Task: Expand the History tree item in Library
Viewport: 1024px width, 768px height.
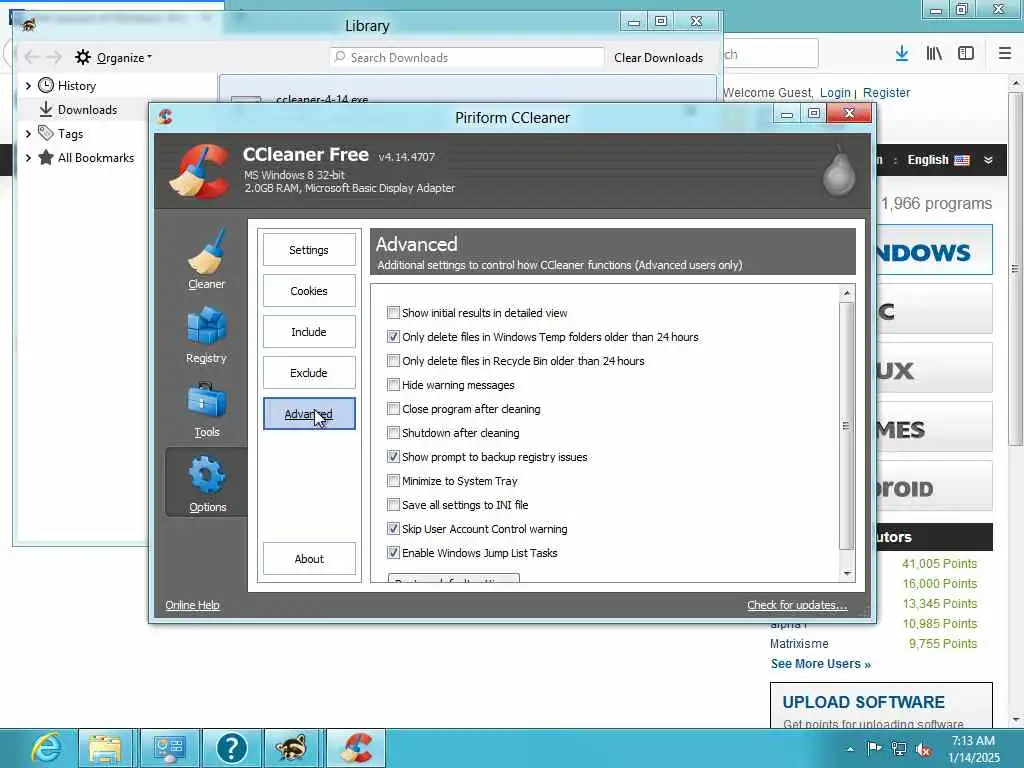Action: 28,86
